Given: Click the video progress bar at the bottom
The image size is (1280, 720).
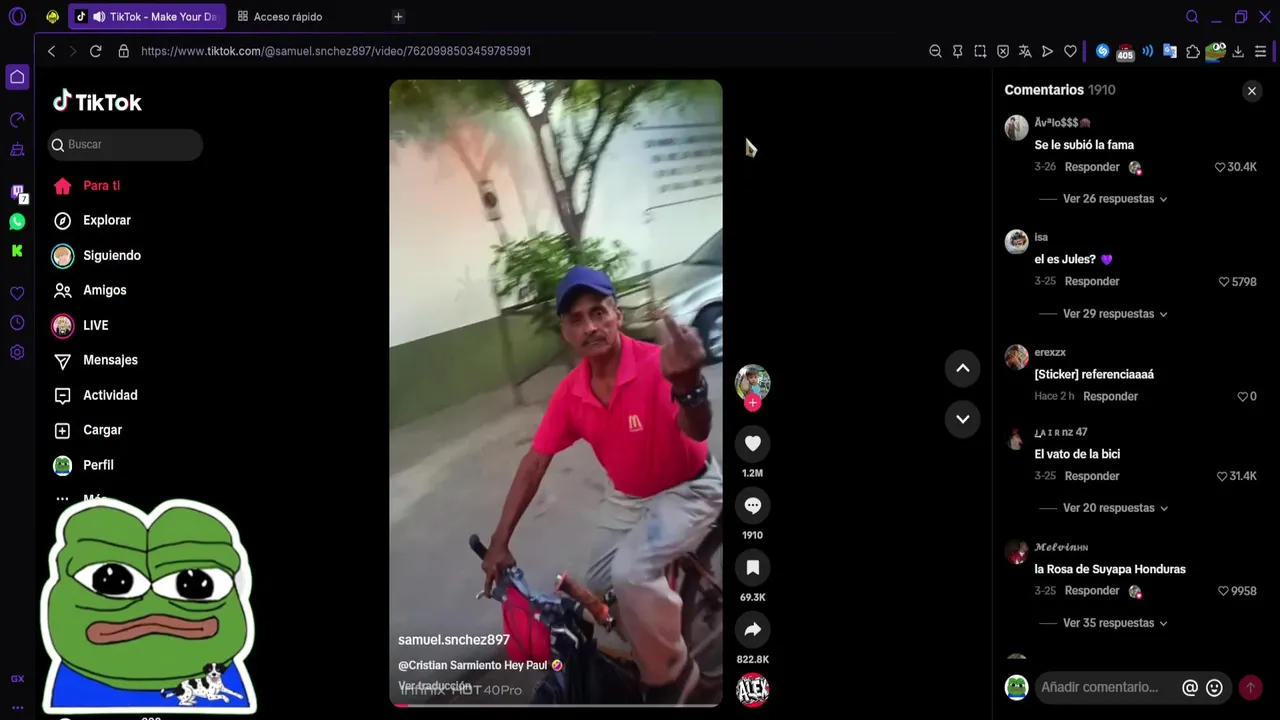Looking at the screenshot, I should point(555,705).
